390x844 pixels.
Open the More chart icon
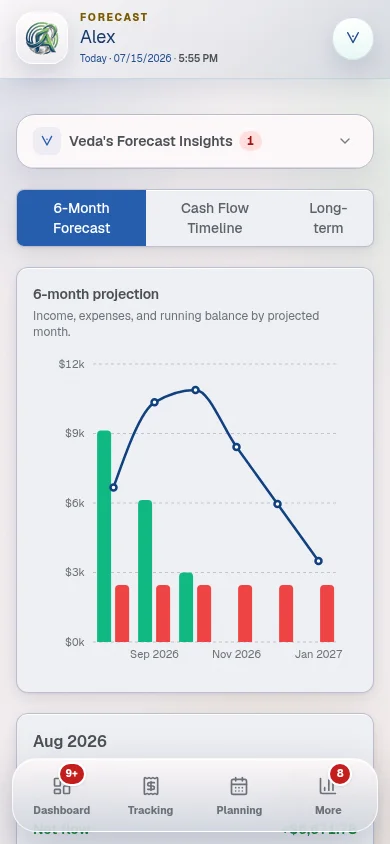328,786
